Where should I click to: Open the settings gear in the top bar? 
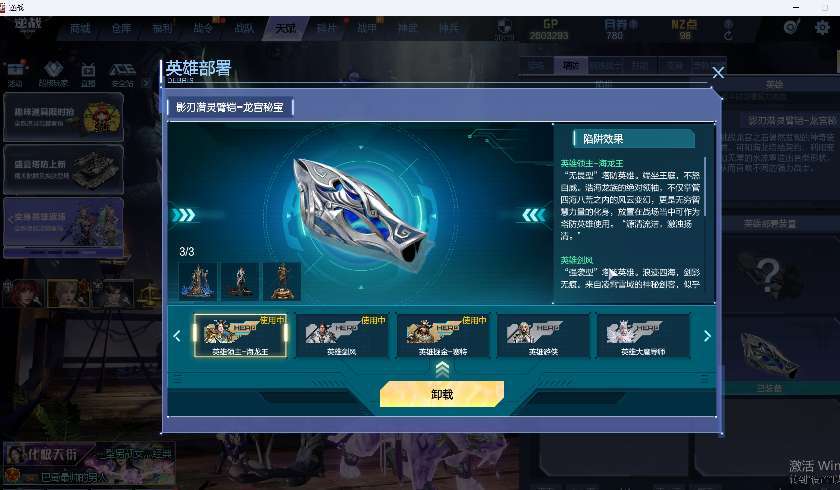coord(822,27)
